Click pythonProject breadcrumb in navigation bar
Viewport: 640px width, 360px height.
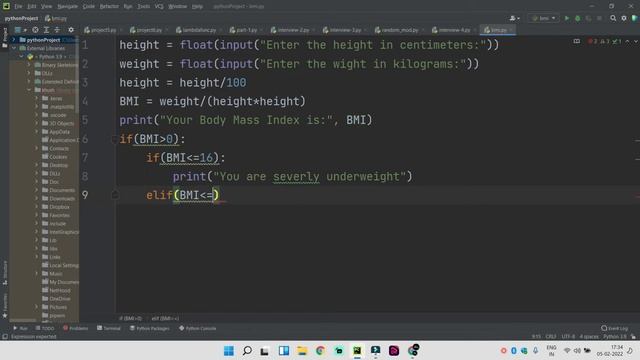click(21, 18)
